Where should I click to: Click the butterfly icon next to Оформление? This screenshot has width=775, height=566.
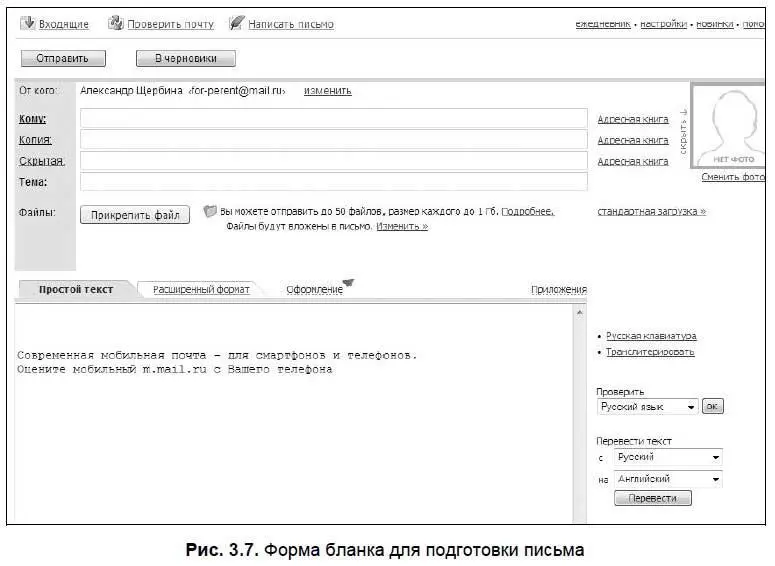(348, 282)
